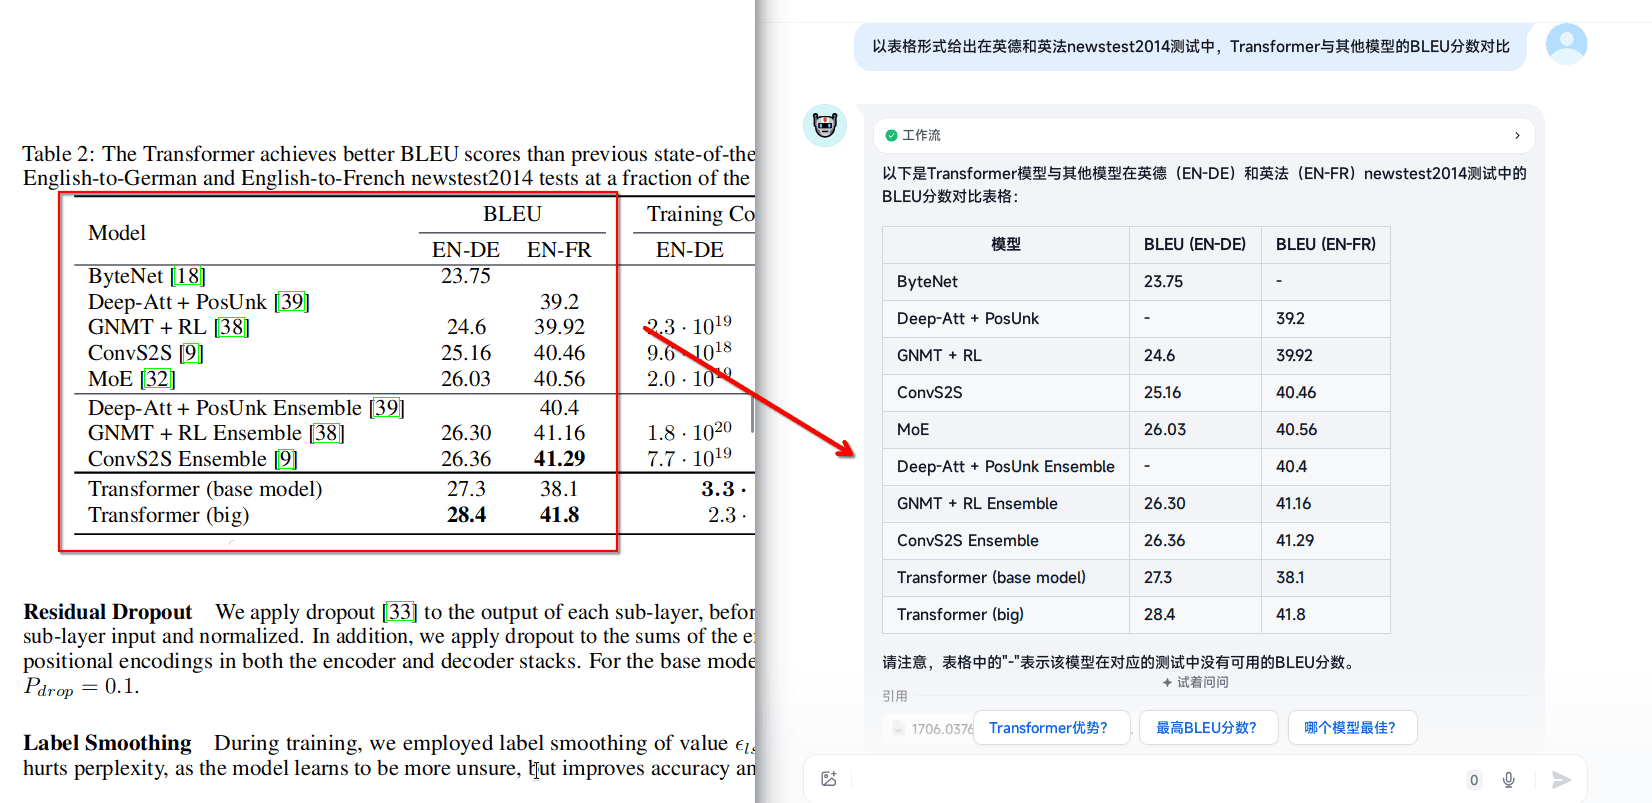Viewport: 1652px width, 803px height.
Task: Click the user's question message bubble
Action: [x=1189, y=47]
